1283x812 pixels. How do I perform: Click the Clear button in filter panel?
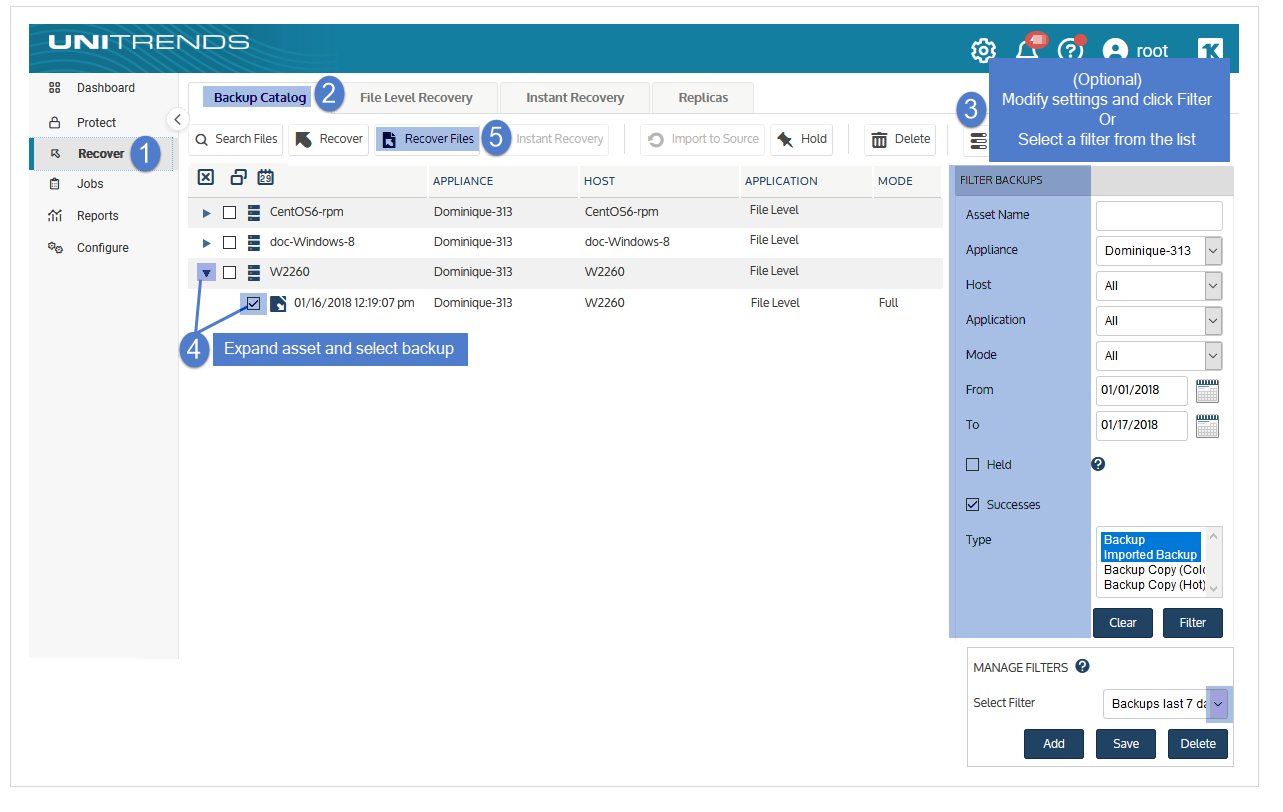point(1123,623)
